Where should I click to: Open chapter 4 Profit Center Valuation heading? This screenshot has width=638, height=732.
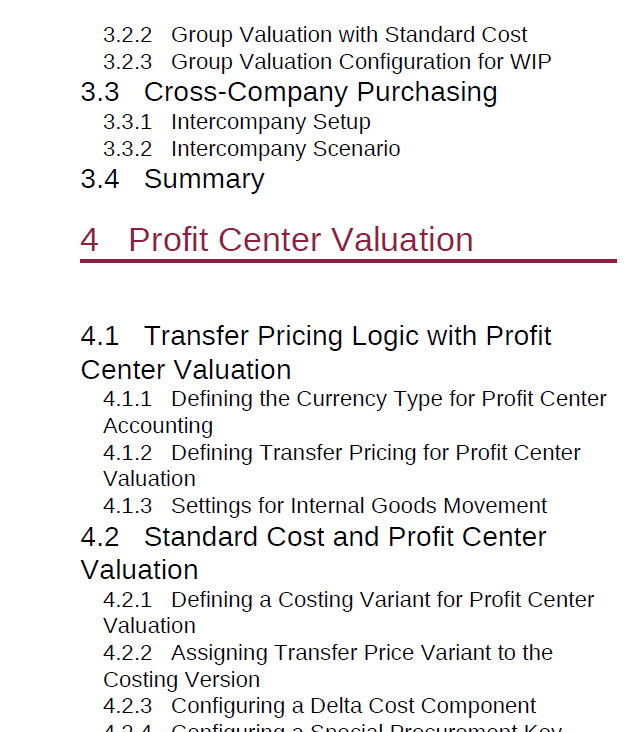[x=276, y=240]
